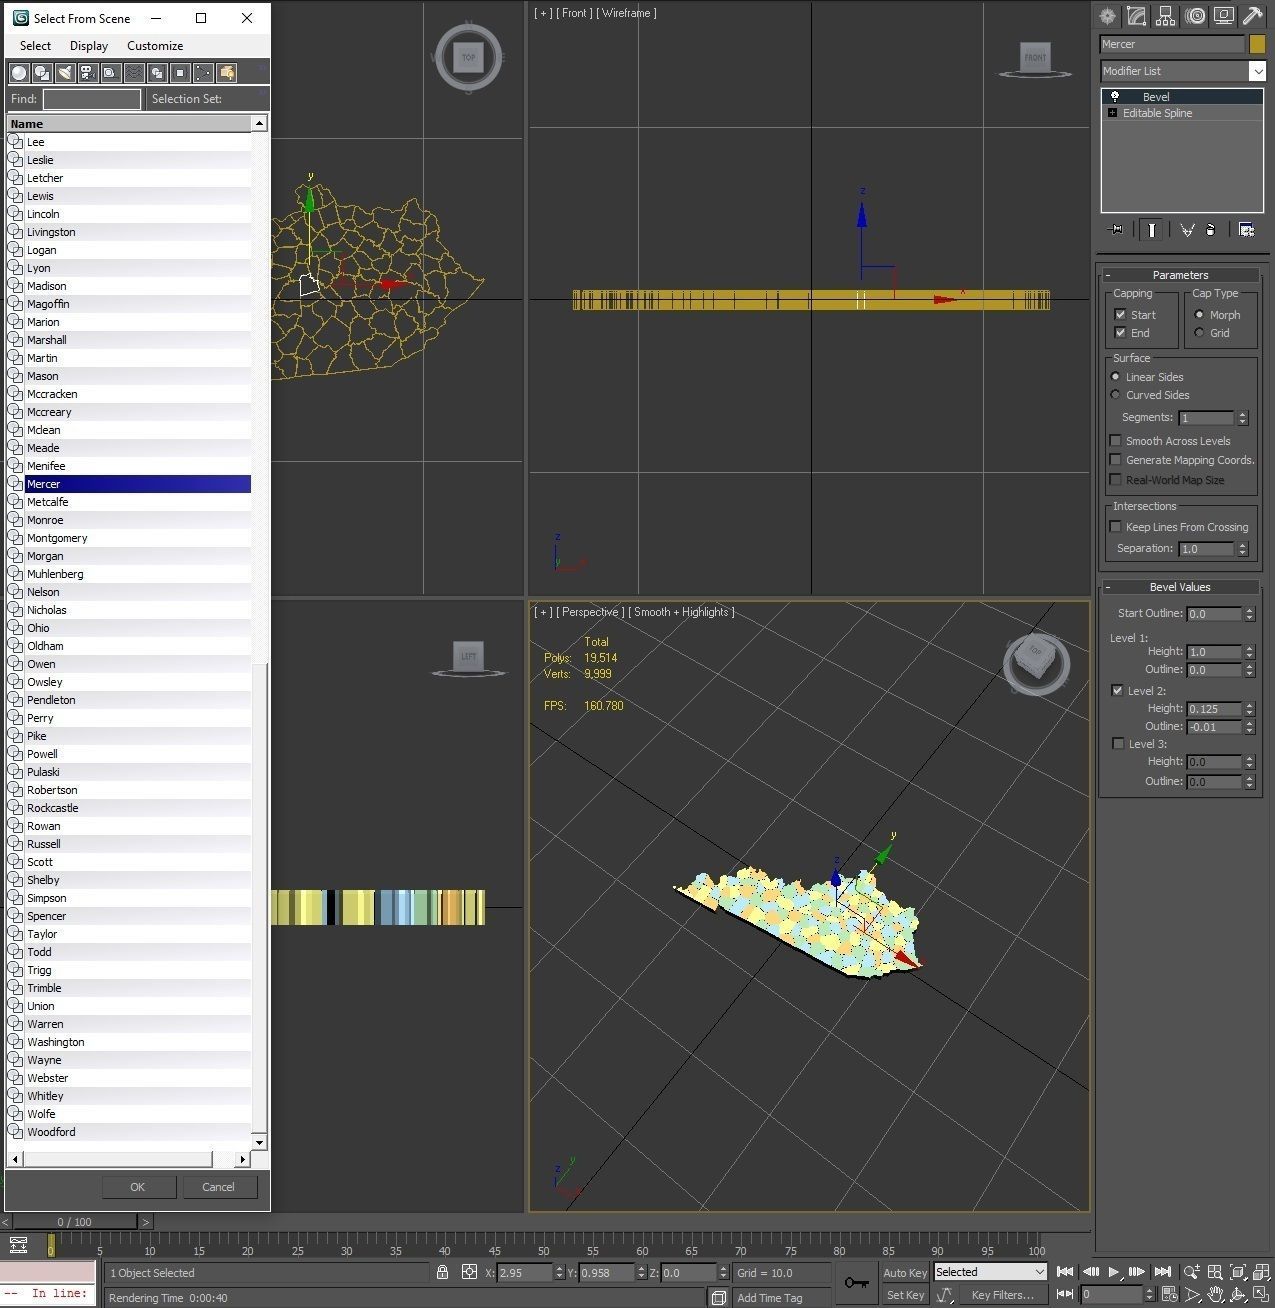
Task: Open the Utilities hammer panel tab
Action: tap(1252, 16)
